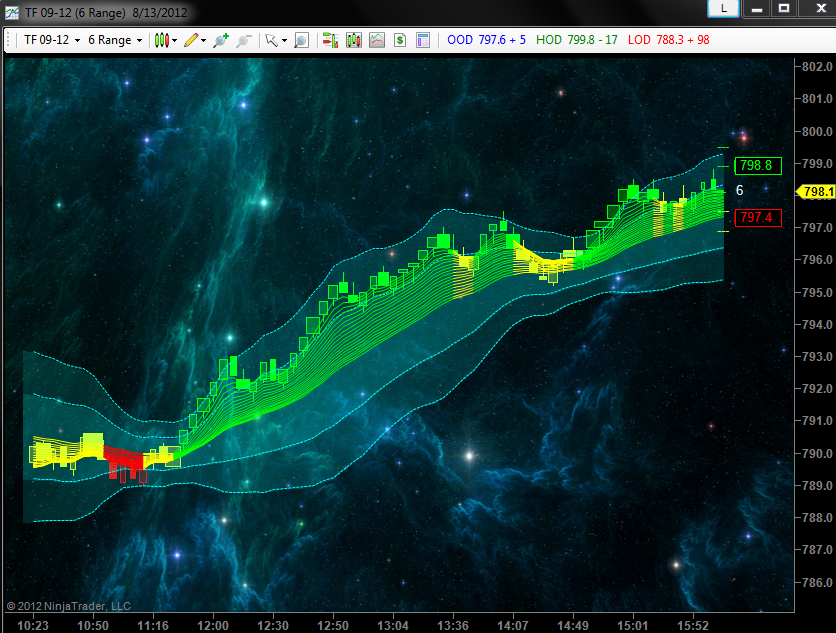
Task: Select the cursor pointer tool icon
Action: point(271,40)
